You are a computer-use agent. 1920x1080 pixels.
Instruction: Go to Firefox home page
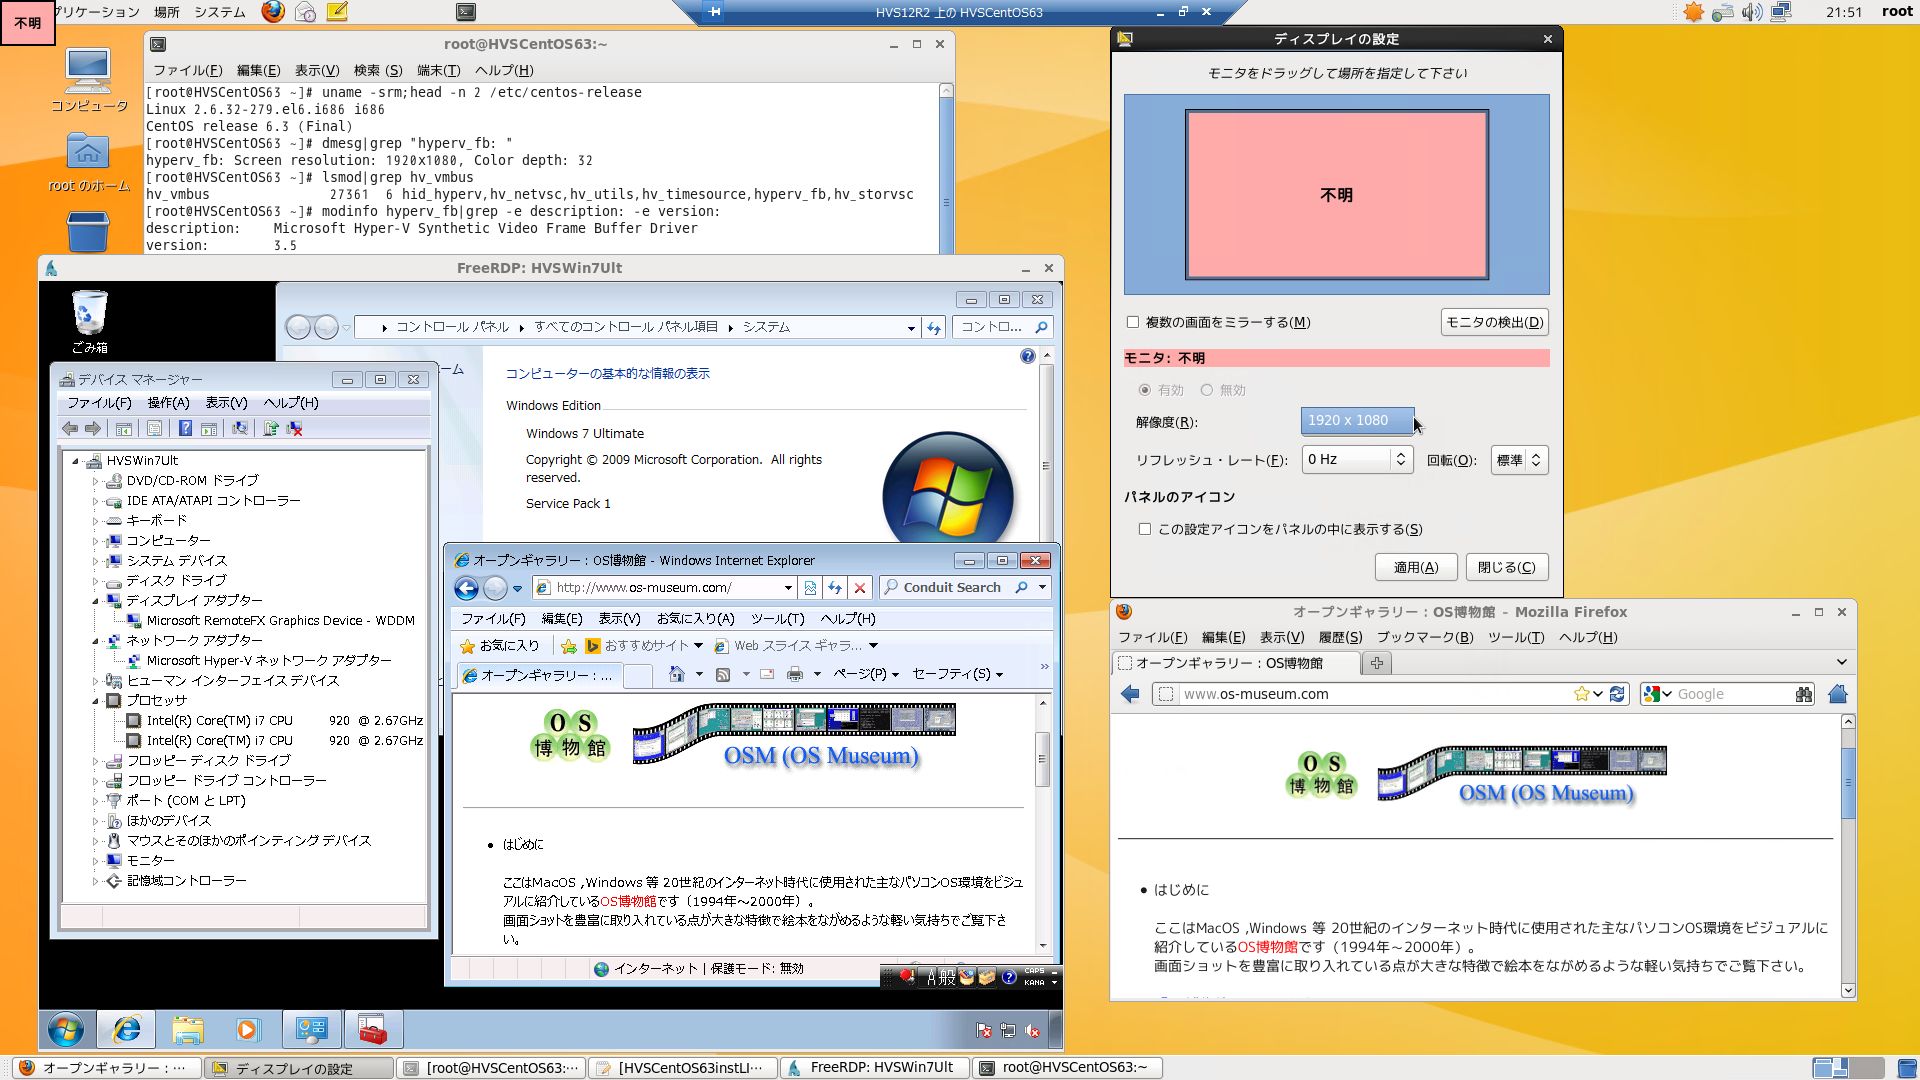click(1838, 694)
